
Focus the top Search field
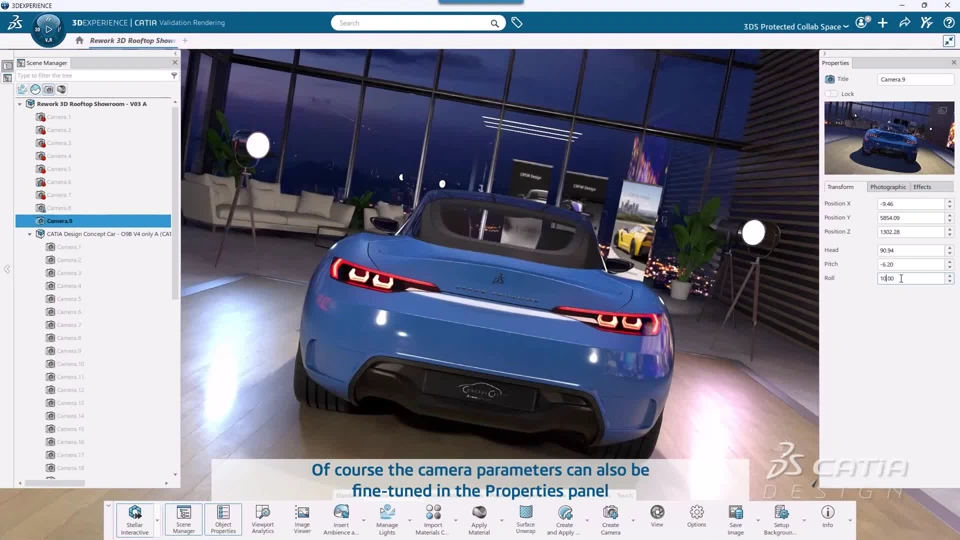(x=418, y=23)
